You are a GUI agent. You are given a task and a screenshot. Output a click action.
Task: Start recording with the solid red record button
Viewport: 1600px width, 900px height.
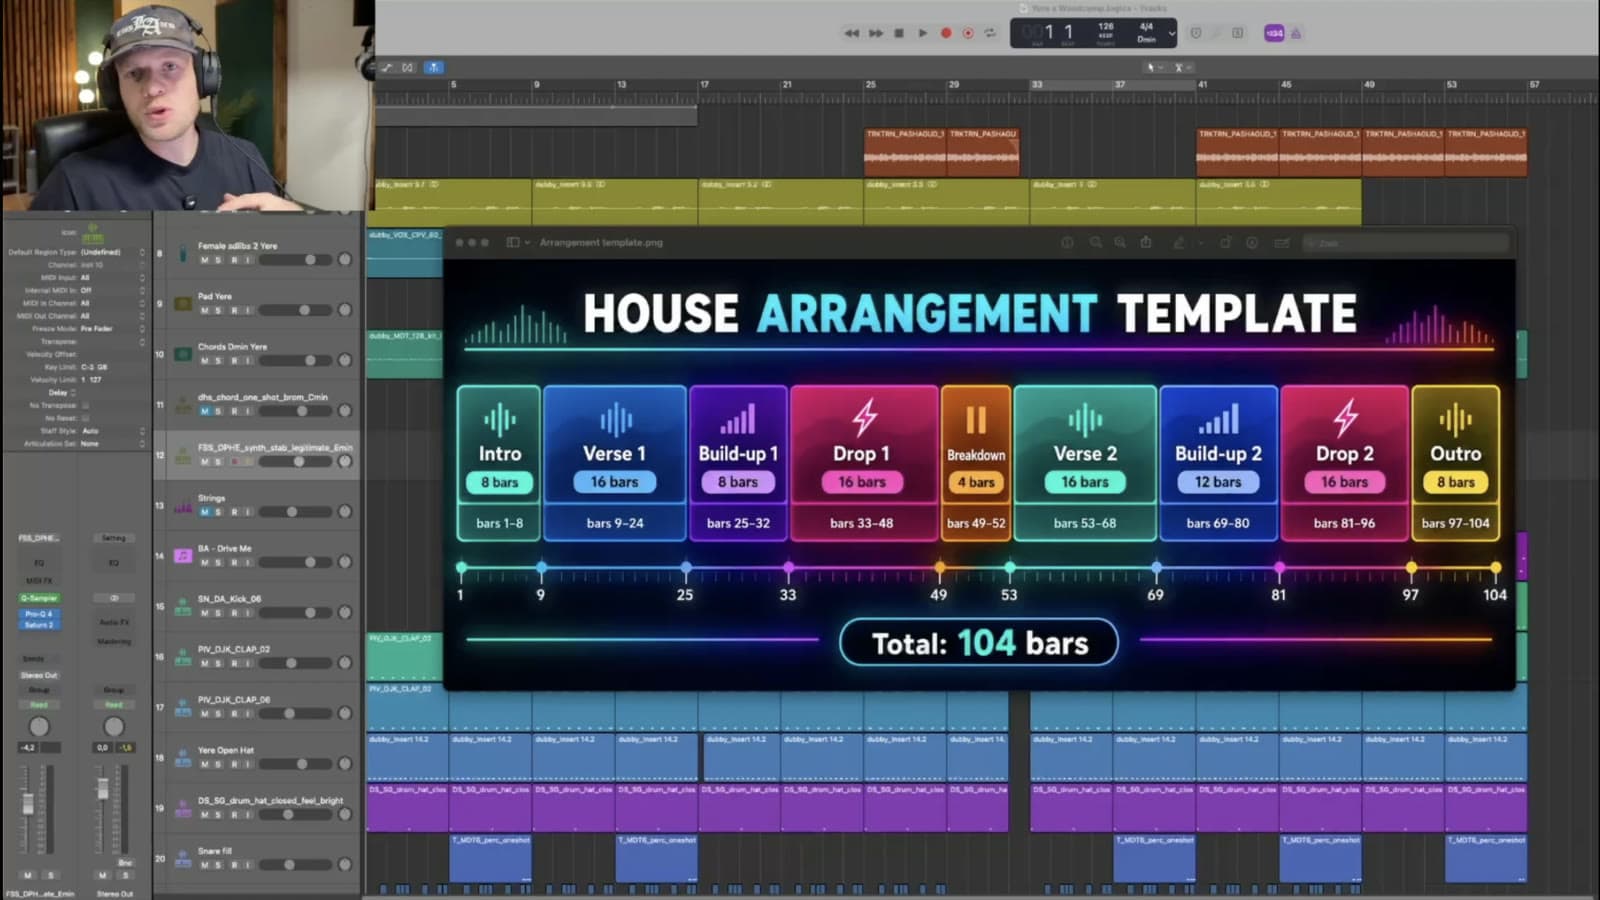coord(946,33)
